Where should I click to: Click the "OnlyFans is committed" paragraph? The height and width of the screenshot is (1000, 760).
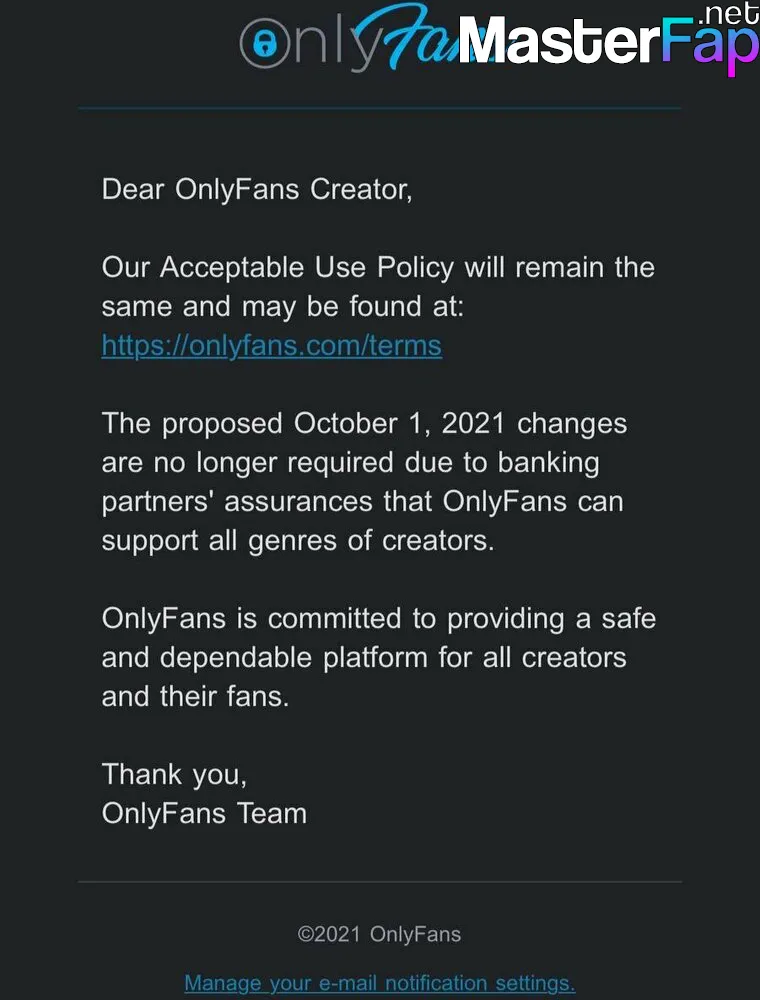click(x=379, y=658)
